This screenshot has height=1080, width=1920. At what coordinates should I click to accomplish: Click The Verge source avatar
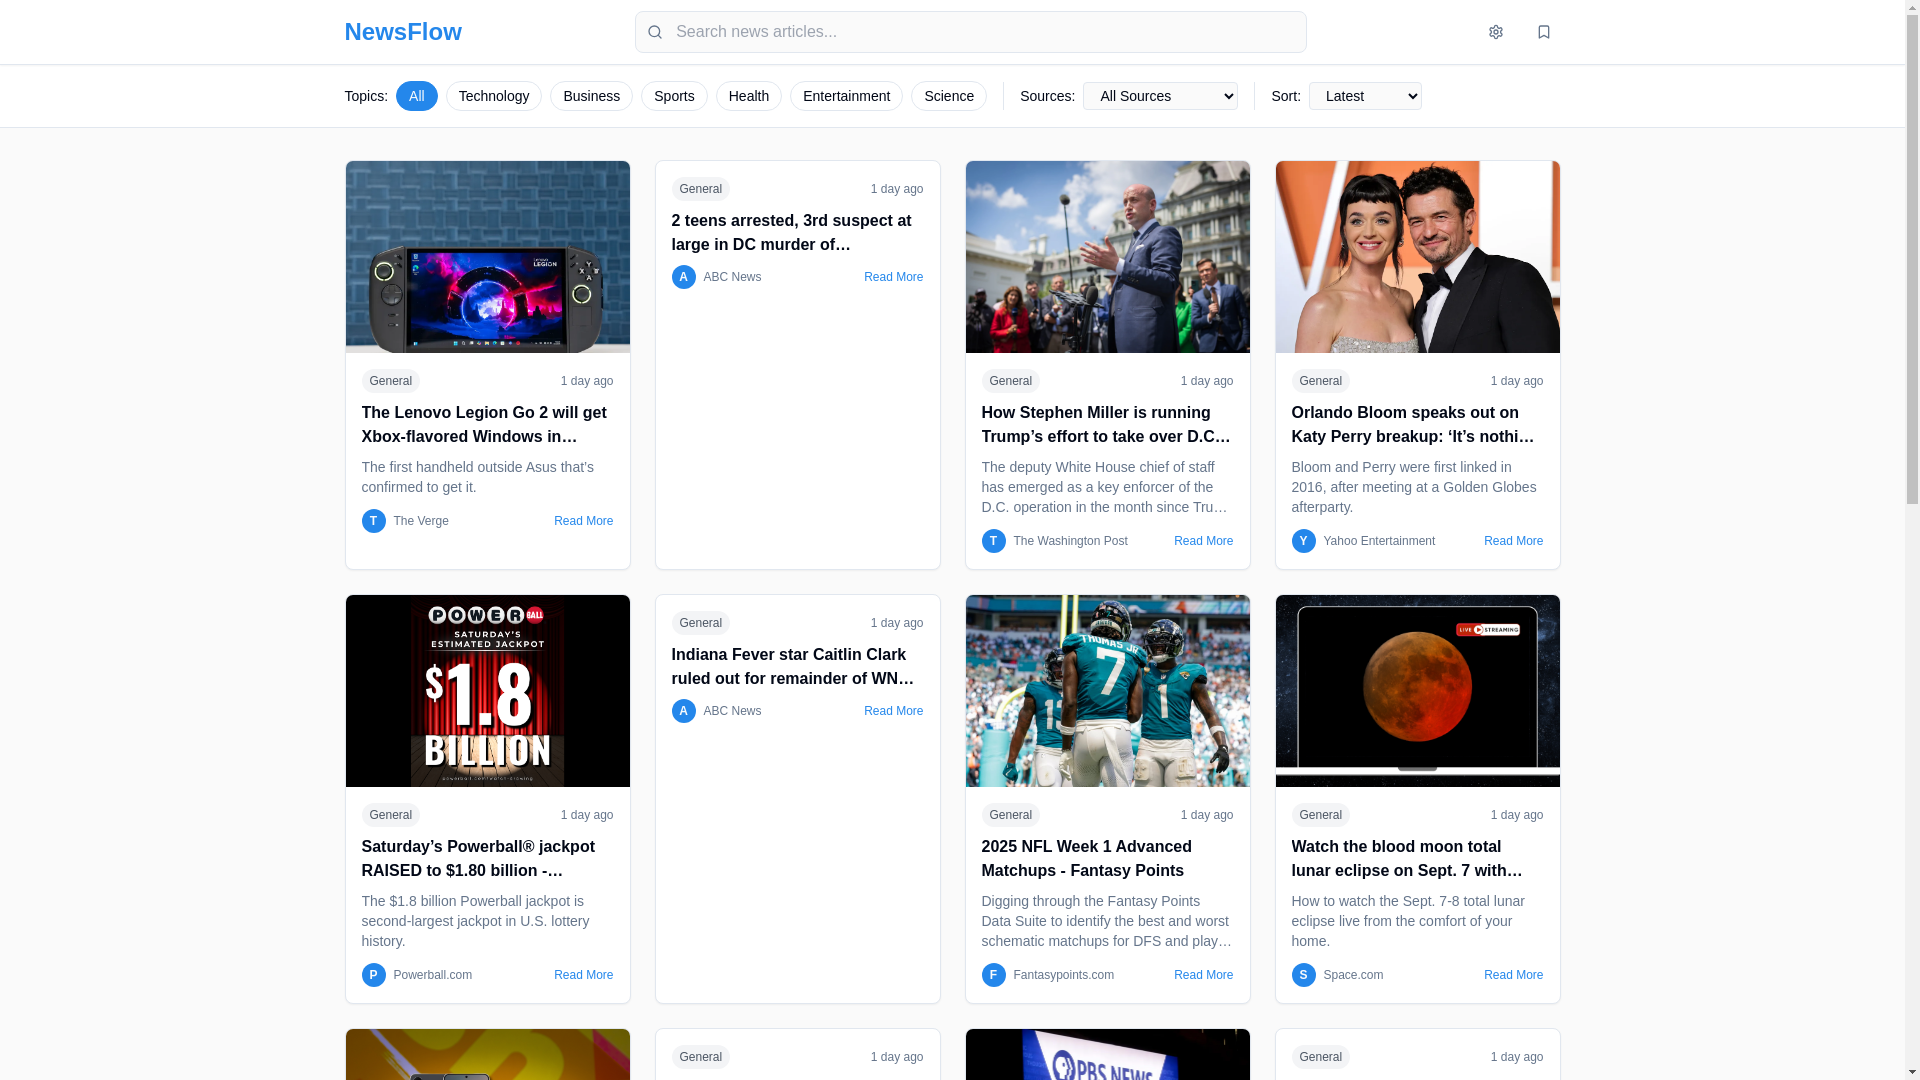373,521
